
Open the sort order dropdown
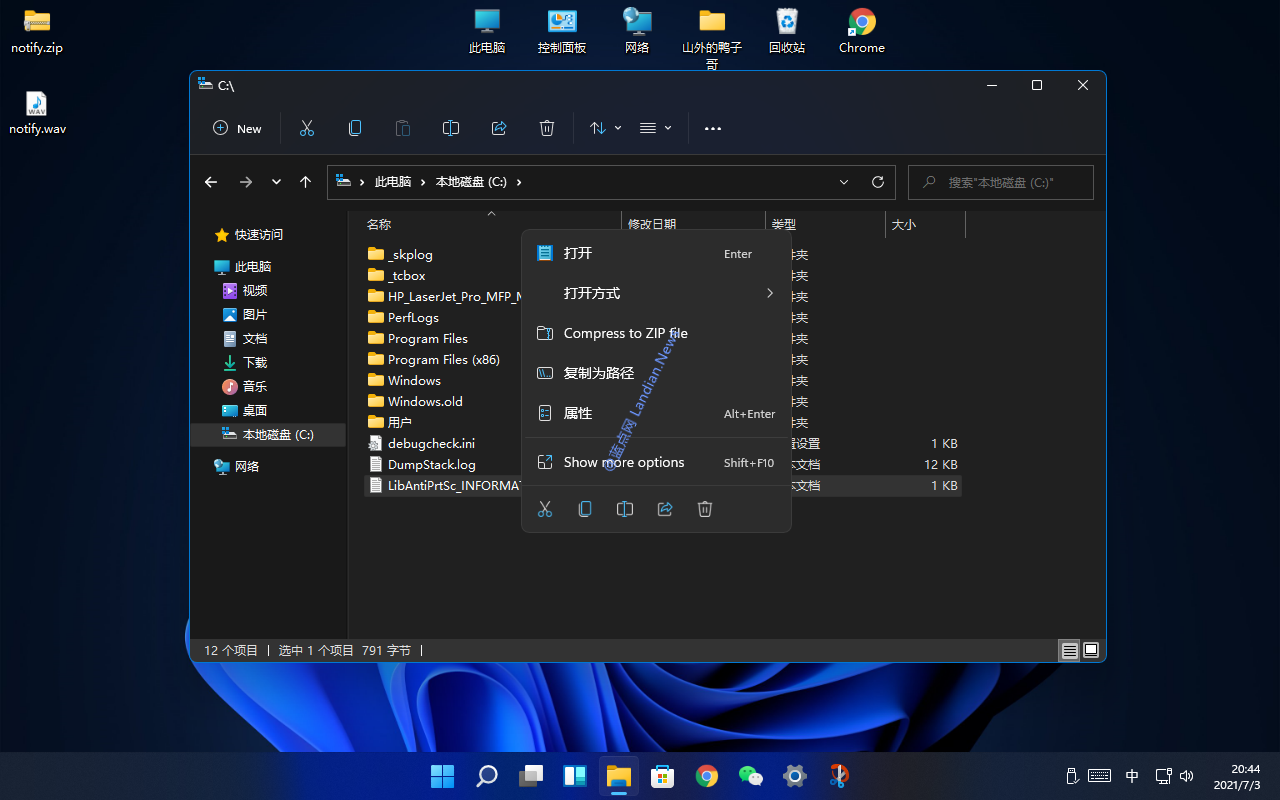604,128
